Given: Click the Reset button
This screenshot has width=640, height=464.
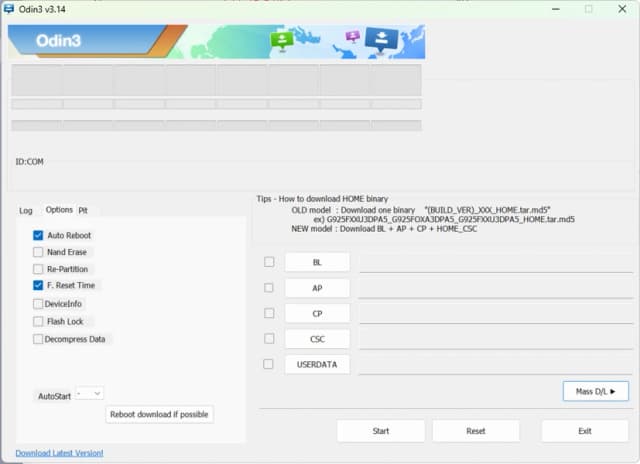Looking at the screenshot, I should [x=476, y=431].
